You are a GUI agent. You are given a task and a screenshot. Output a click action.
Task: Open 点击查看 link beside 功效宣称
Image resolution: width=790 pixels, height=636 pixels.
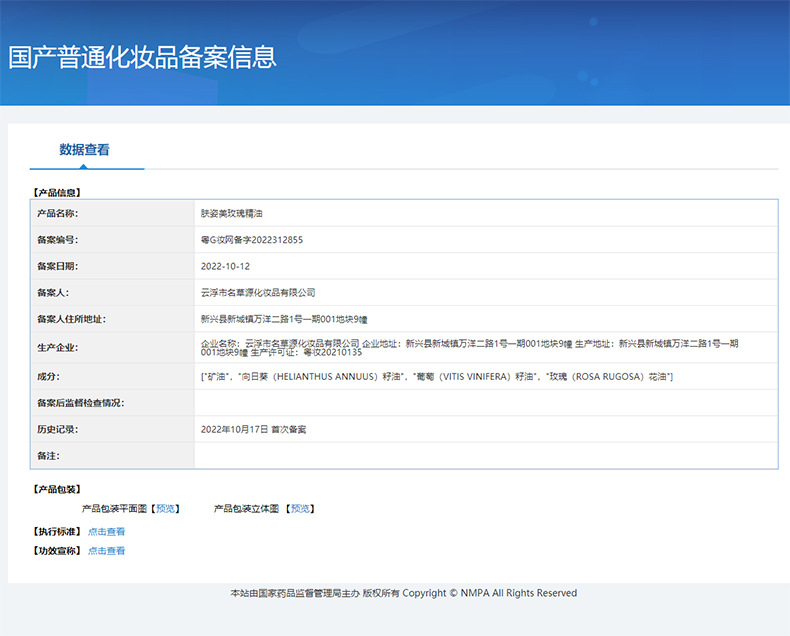coord(106,551)
